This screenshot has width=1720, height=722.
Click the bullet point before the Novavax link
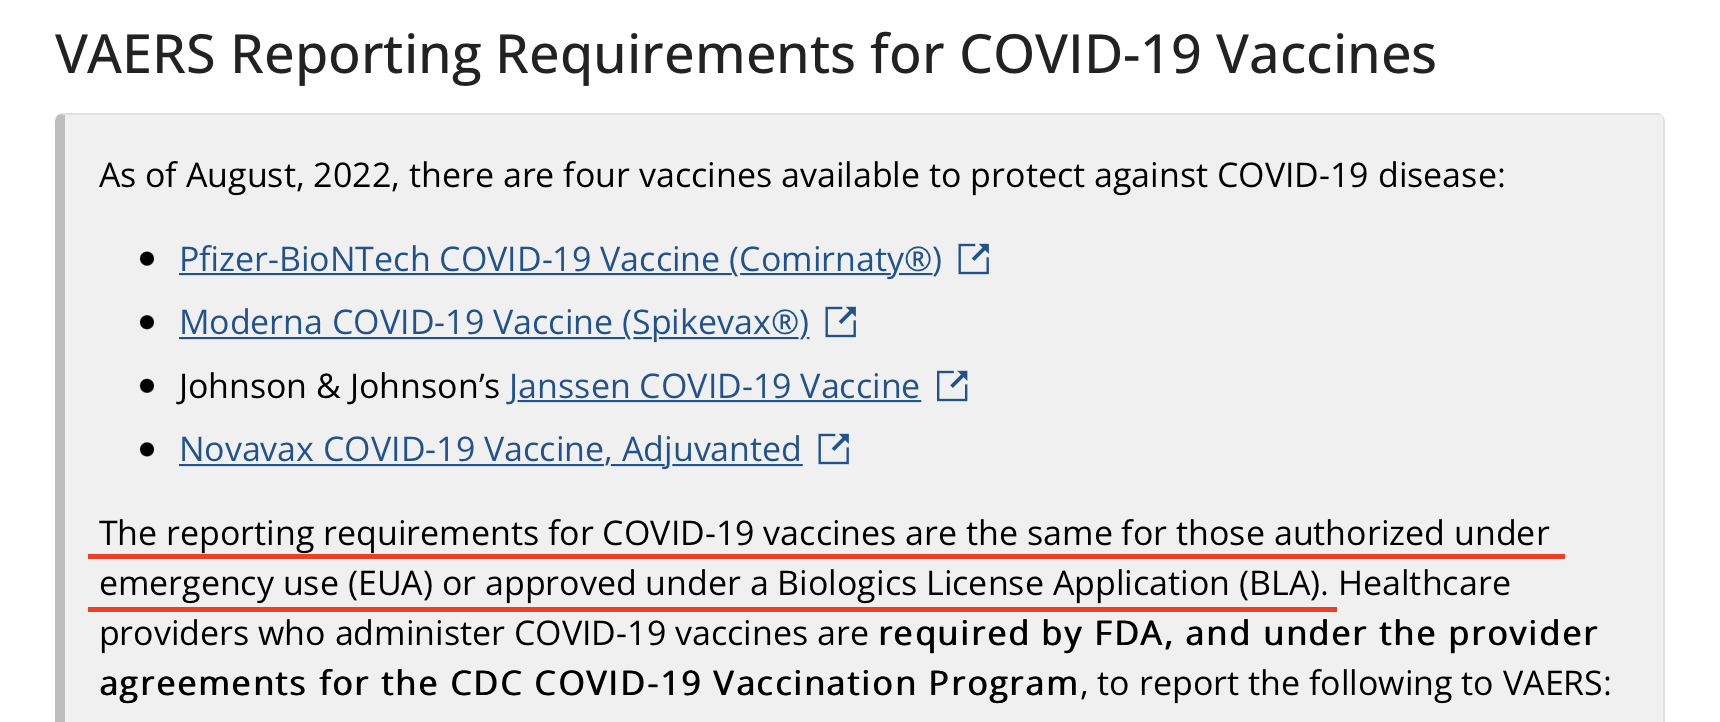point(148,449)
